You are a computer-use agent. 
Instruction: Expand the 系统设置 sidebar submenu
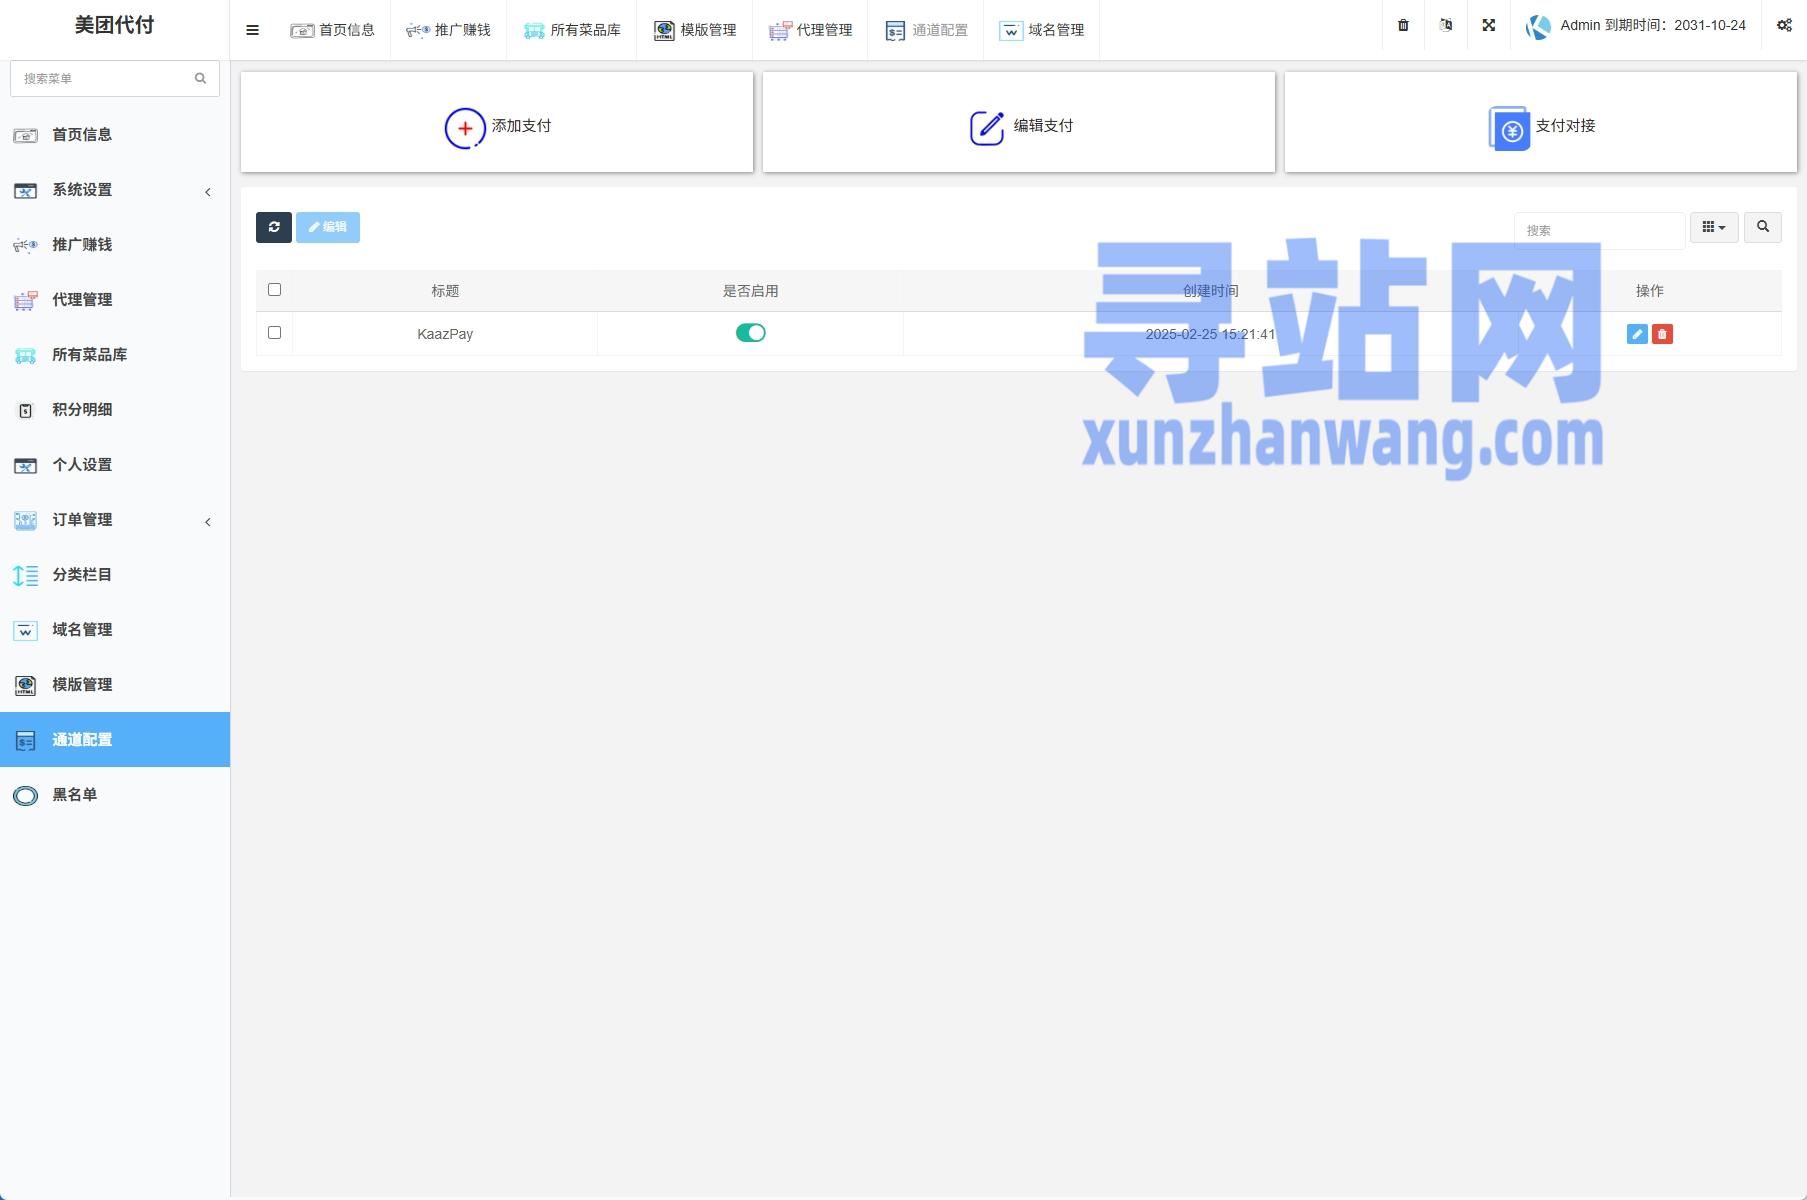[115, 190]
